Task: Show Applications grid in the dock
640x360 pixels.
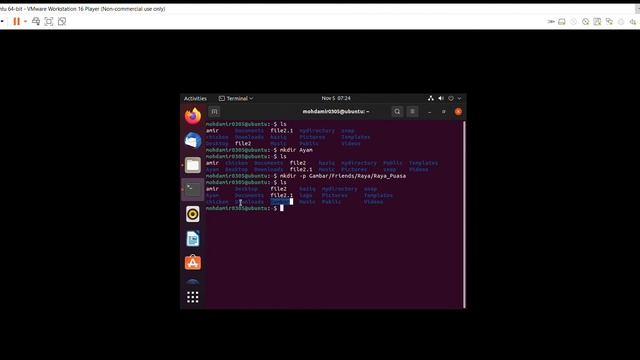Action: click(x=193, y=297)
